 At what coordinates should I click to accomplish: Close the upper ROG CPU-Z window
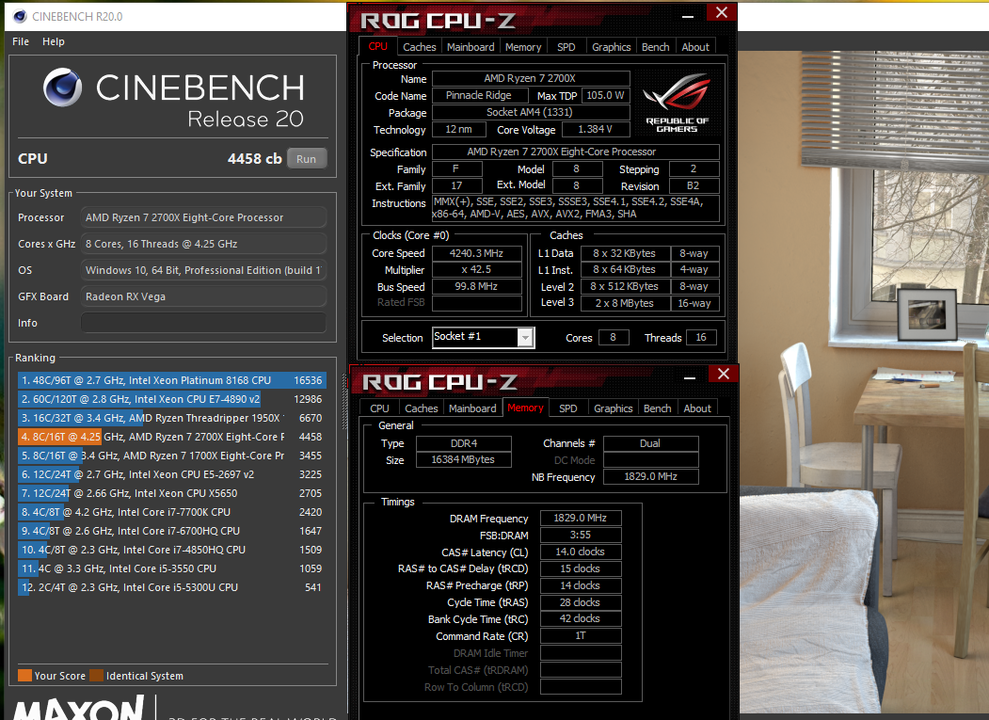(x=722, y=13)
